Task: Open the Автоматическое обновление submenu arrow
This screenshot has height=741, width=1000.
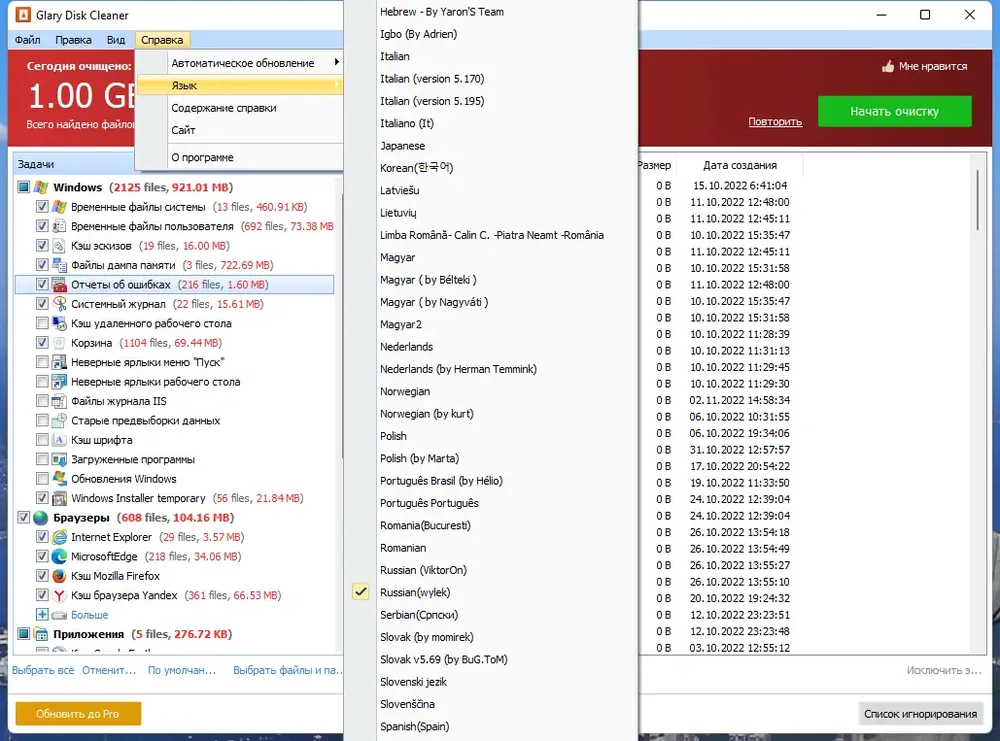Action: coord(336,62)
